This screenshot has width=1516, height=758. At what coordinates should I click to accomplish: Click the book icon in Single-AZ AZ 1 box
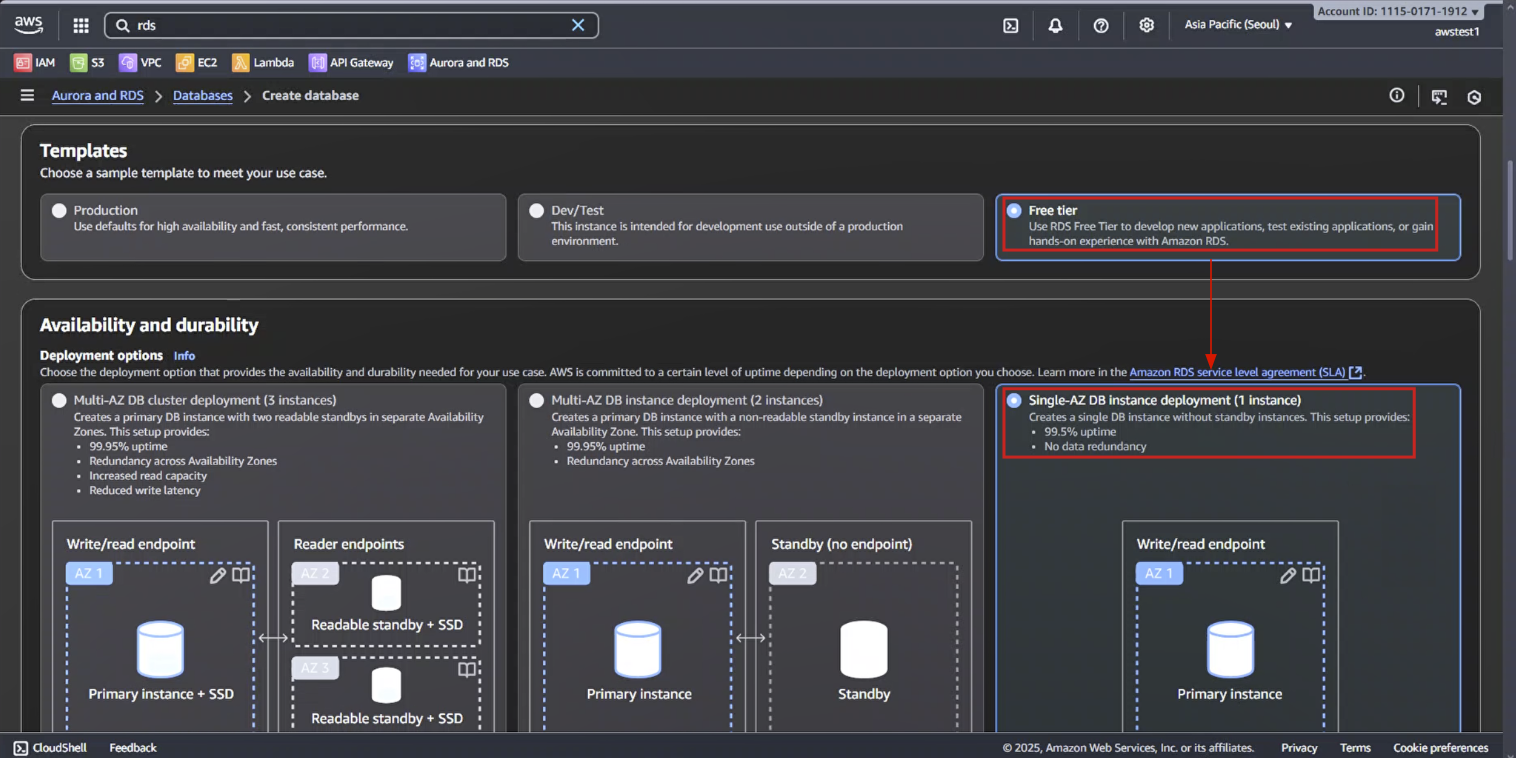pyautogui.click(x=1311, y=575)
